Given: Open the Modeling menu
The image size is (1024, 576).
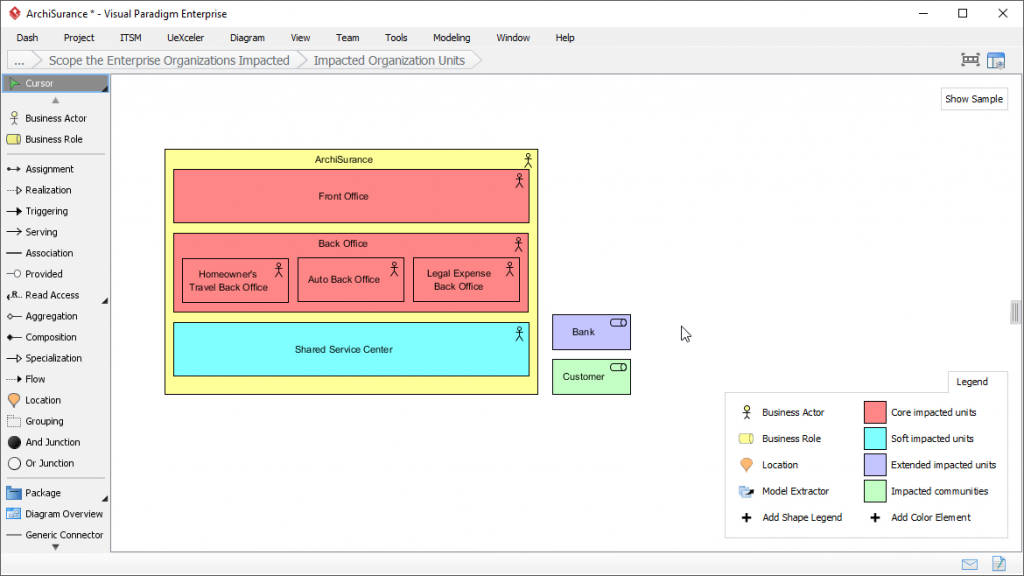Looking at the screenshot, I should 451,37.
